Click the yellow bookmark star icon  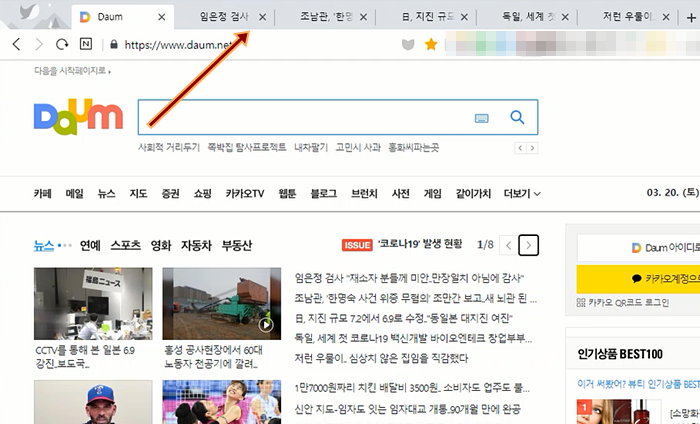(x=431, y=44)
